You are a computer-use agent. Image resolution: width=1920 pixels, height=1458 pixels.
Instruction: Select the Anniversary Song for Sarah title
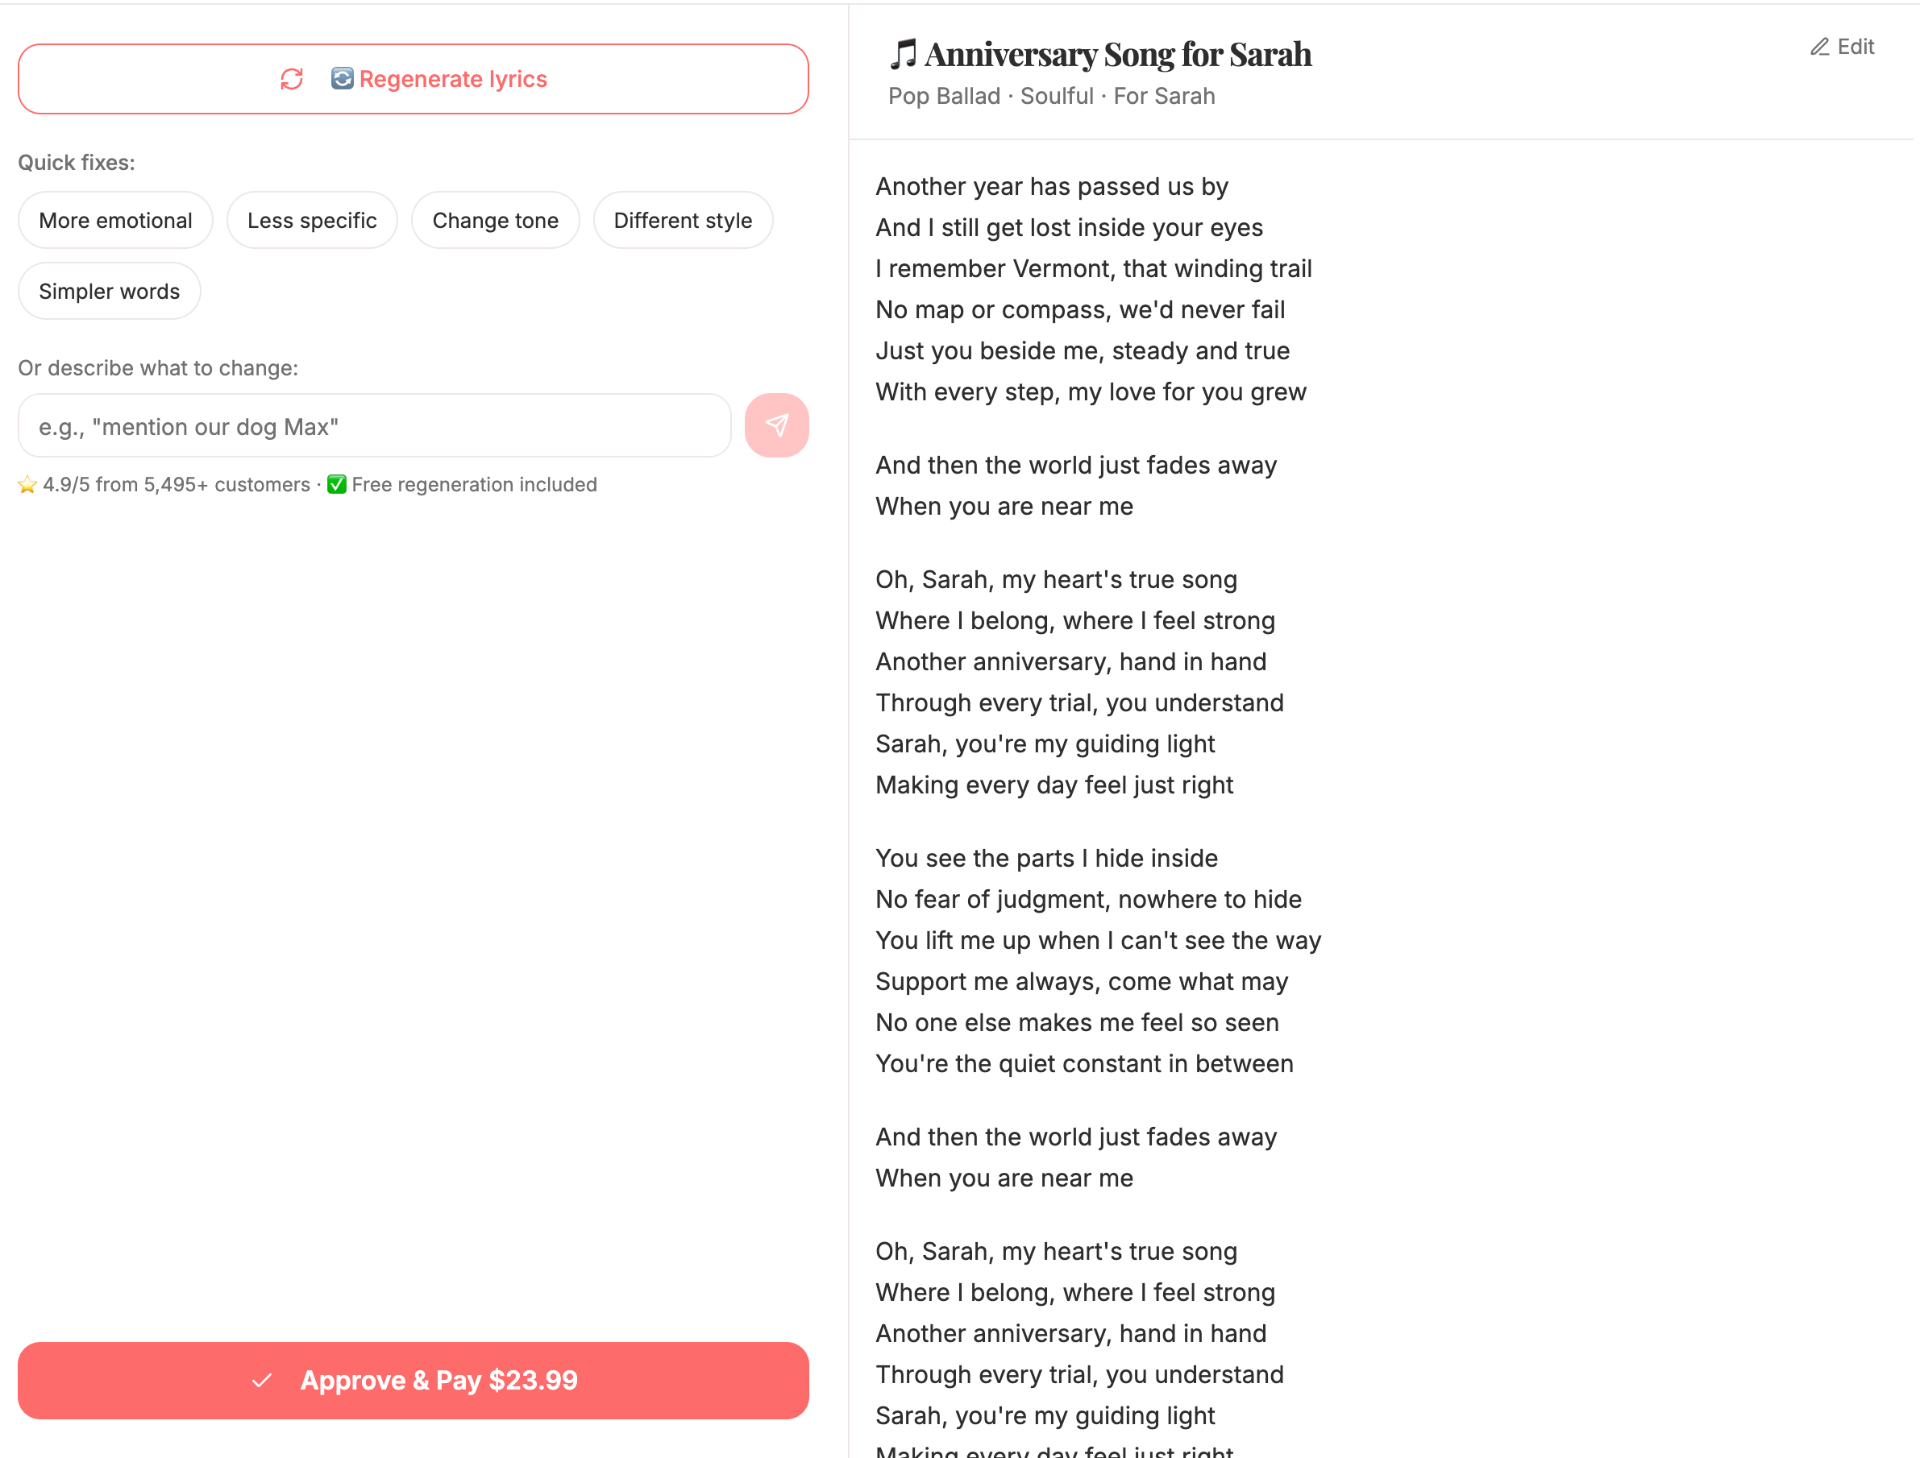(1118, 53)
